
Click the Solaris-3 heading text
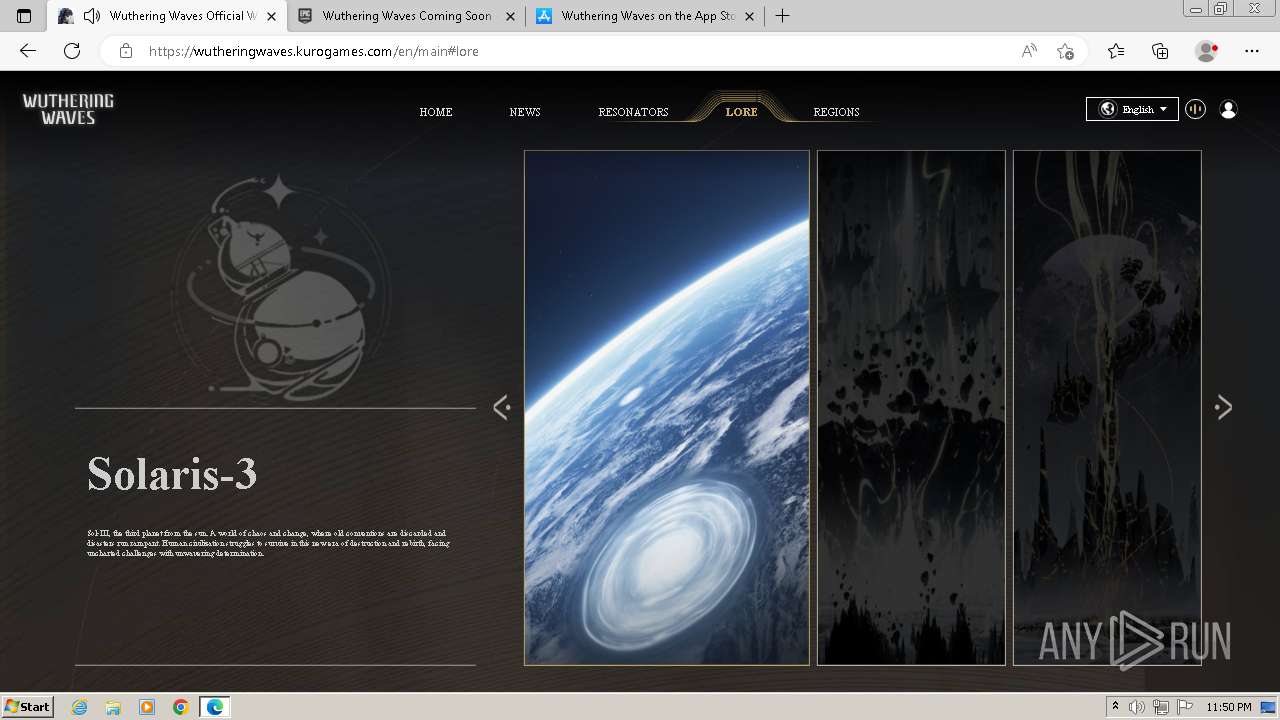(x=172, y=473)
